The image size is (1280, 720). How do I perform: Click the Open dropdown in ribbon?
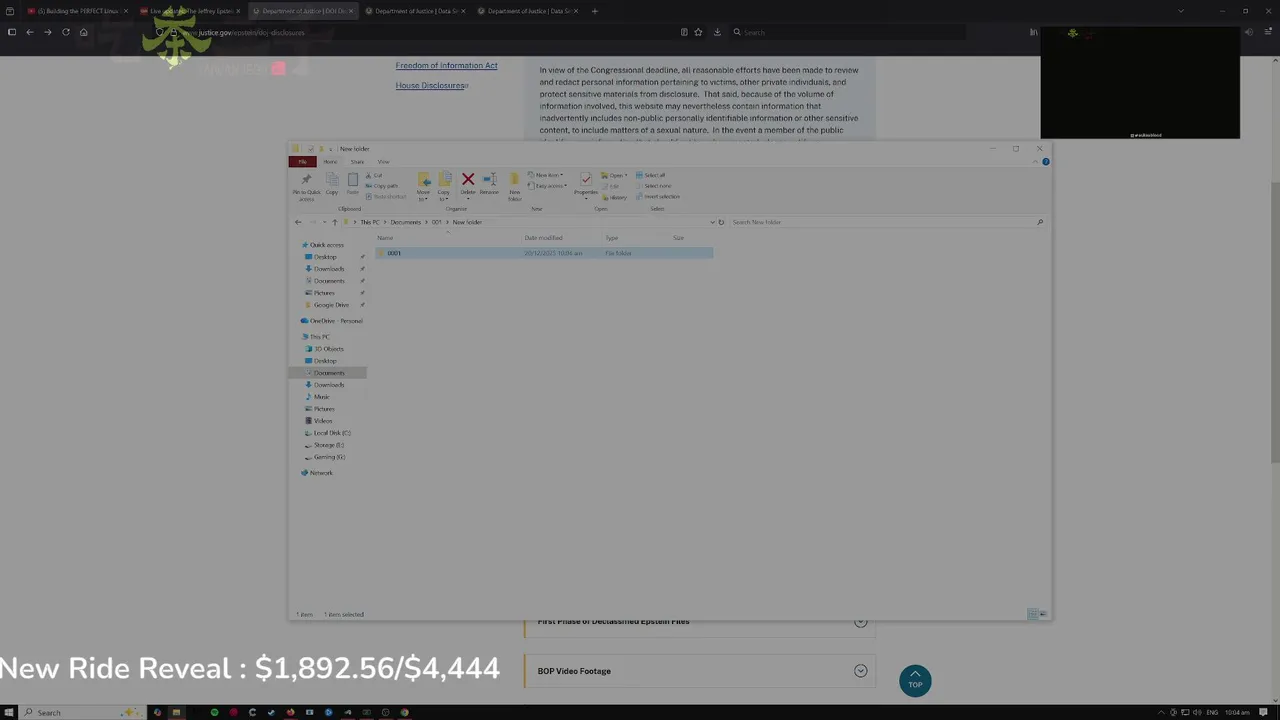click(x=615, y=175)
